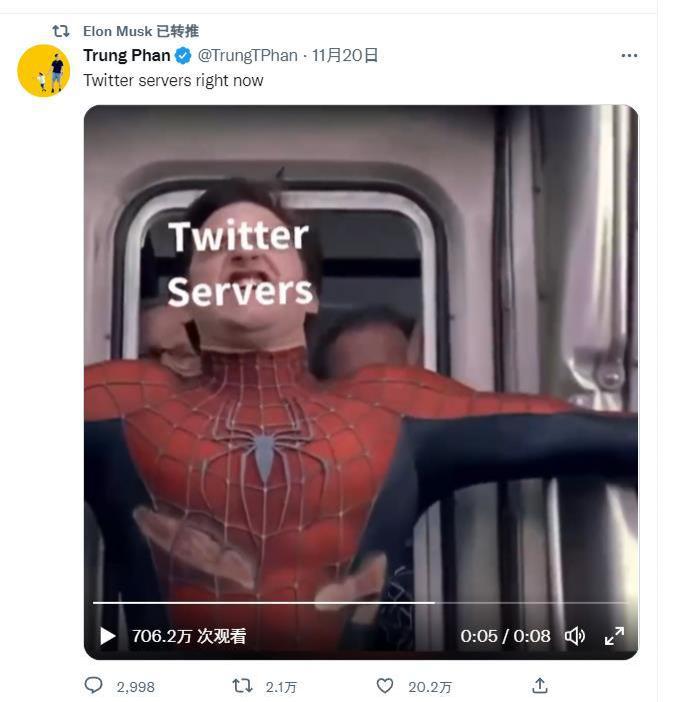Click the blue verified badge

click(x=183, y=56)
